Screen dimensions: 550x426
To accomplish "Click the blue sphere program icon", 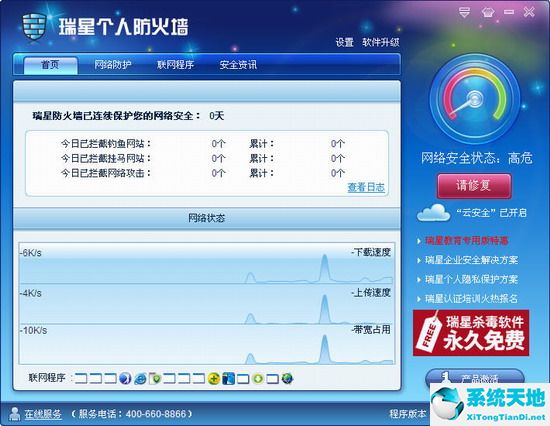I will (x=125, y=378).
